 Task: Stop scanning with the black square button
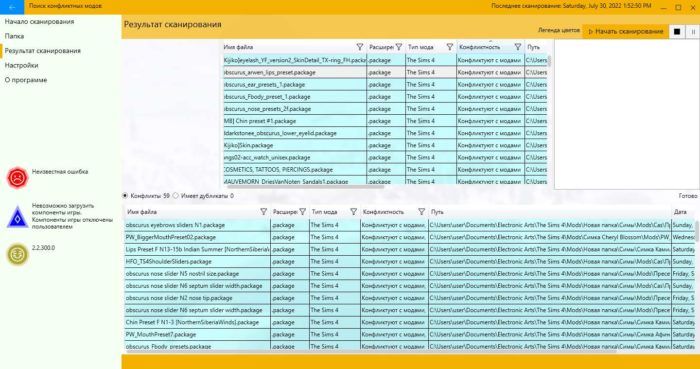[x=677, y=32]
